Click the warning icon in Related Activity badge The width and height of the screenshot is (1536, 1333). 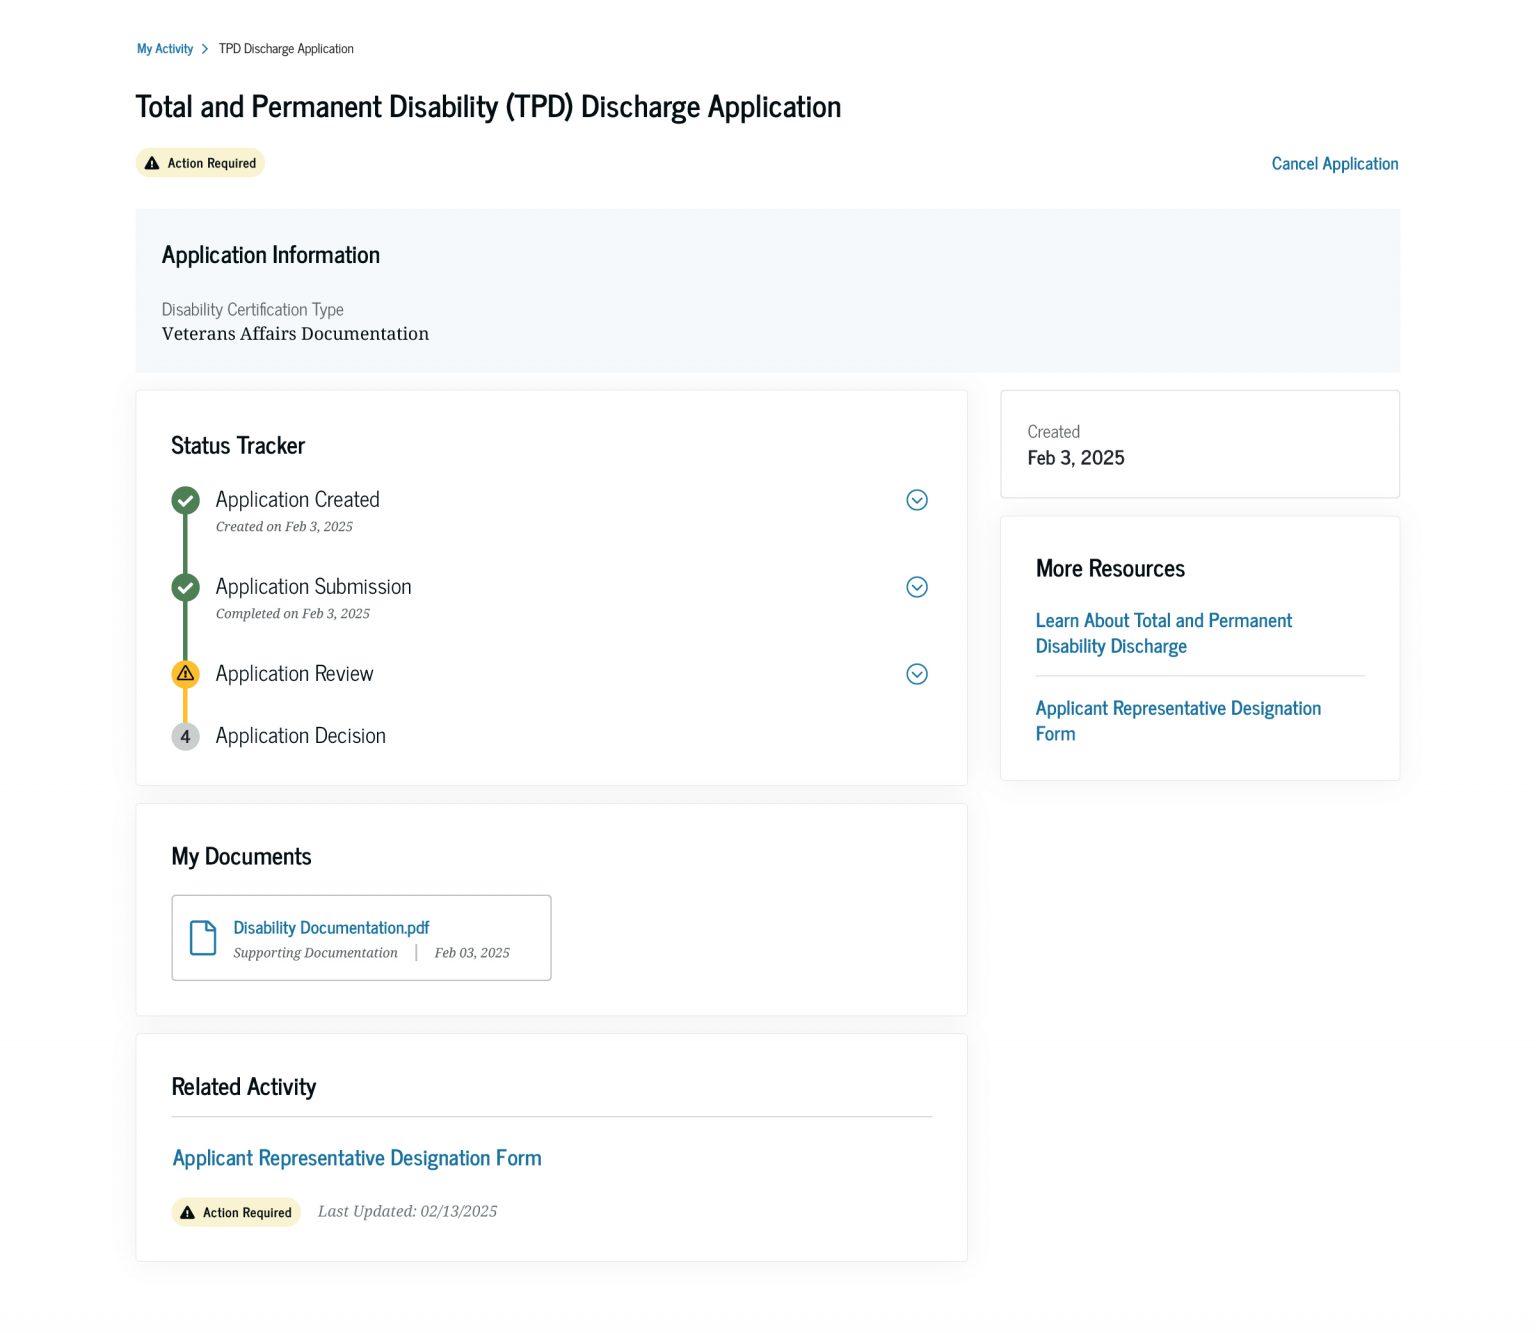[187, 1212]
